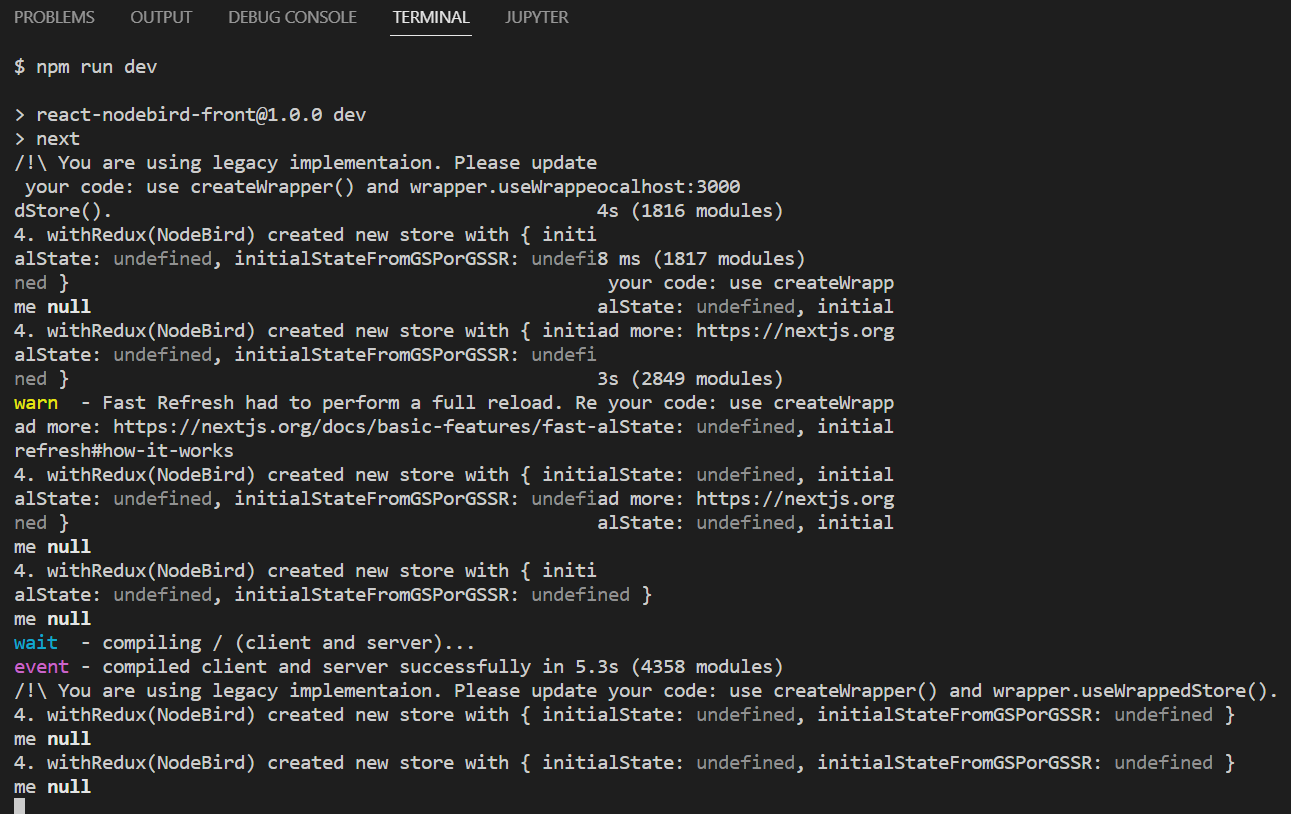This screenshot has width=1291, height=814.
Task: Open the PROBLEMS tab
Action: tap(54, 18)
